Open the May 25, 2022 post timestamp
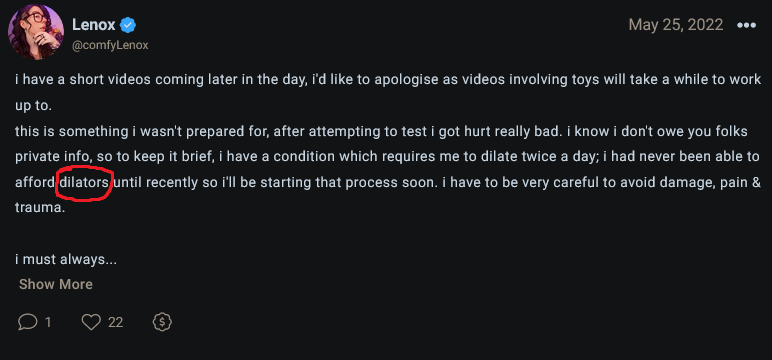The width and height of the screenshot is (772, 360). pyautogui.click(x=676, y=25)
